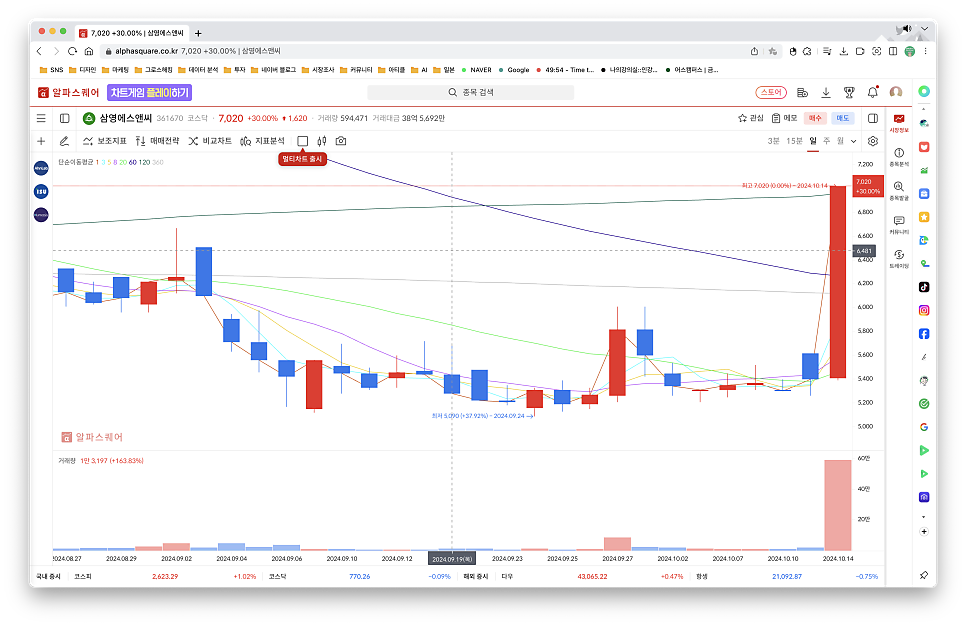Click the 스토어 store button

coord(771,92)
